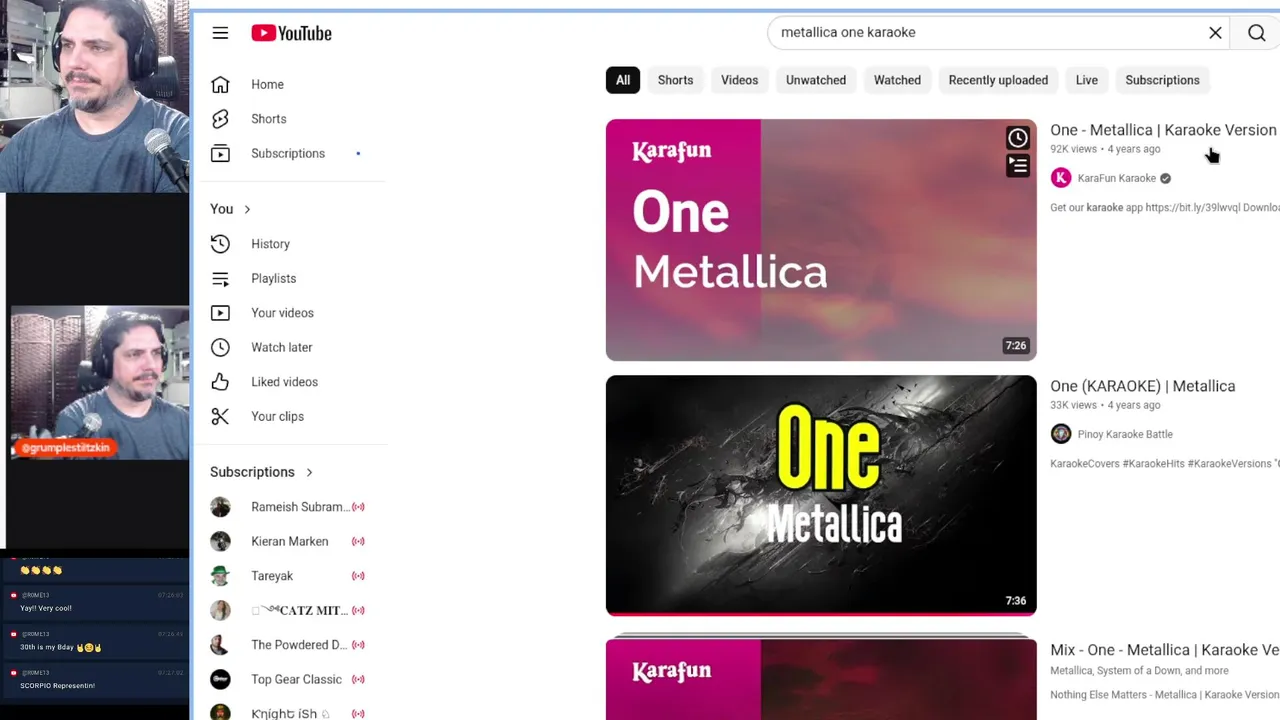Expand the You section chevron

tap(247, 209)
